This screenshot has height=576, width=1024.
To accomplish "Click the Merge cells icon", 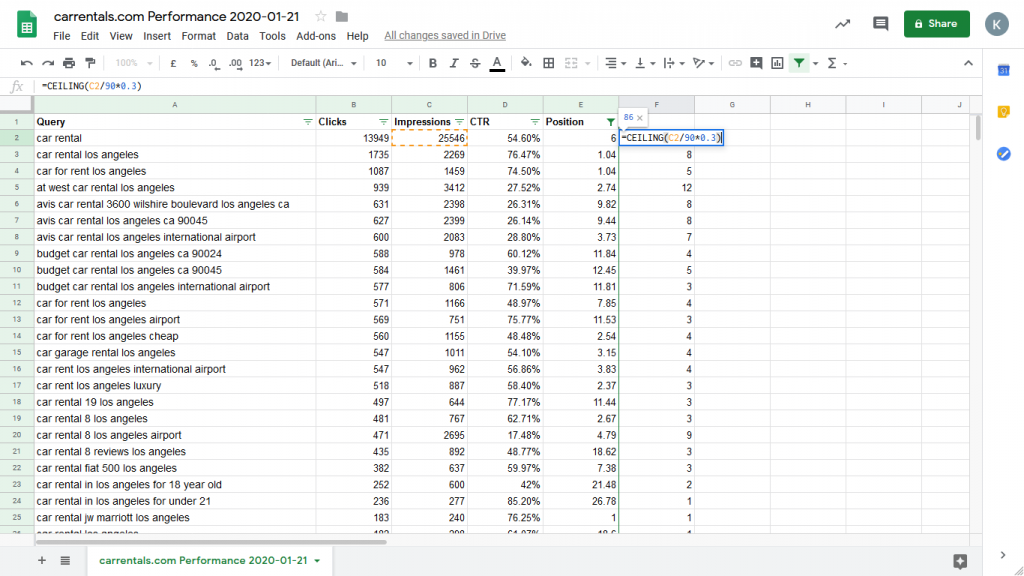I will [x=571, y=63].
